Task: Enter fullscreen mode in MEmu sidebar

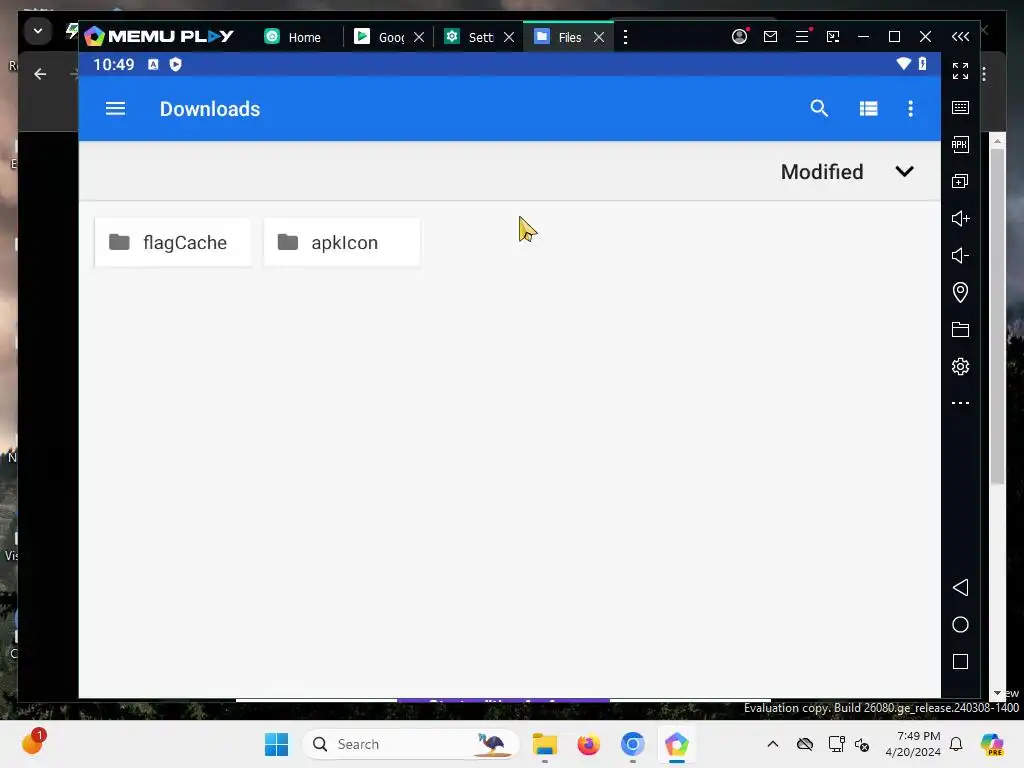Action: [960, 71]
